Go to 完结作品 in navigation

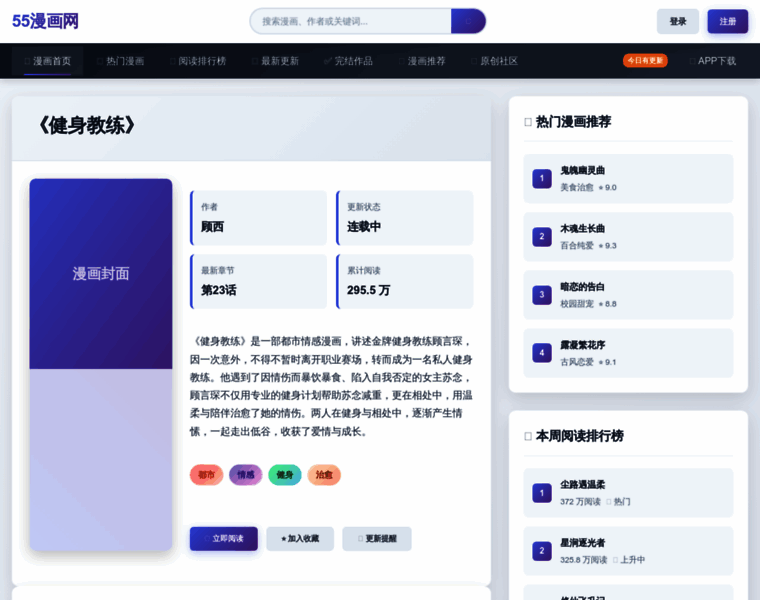(x=348, y=61)
